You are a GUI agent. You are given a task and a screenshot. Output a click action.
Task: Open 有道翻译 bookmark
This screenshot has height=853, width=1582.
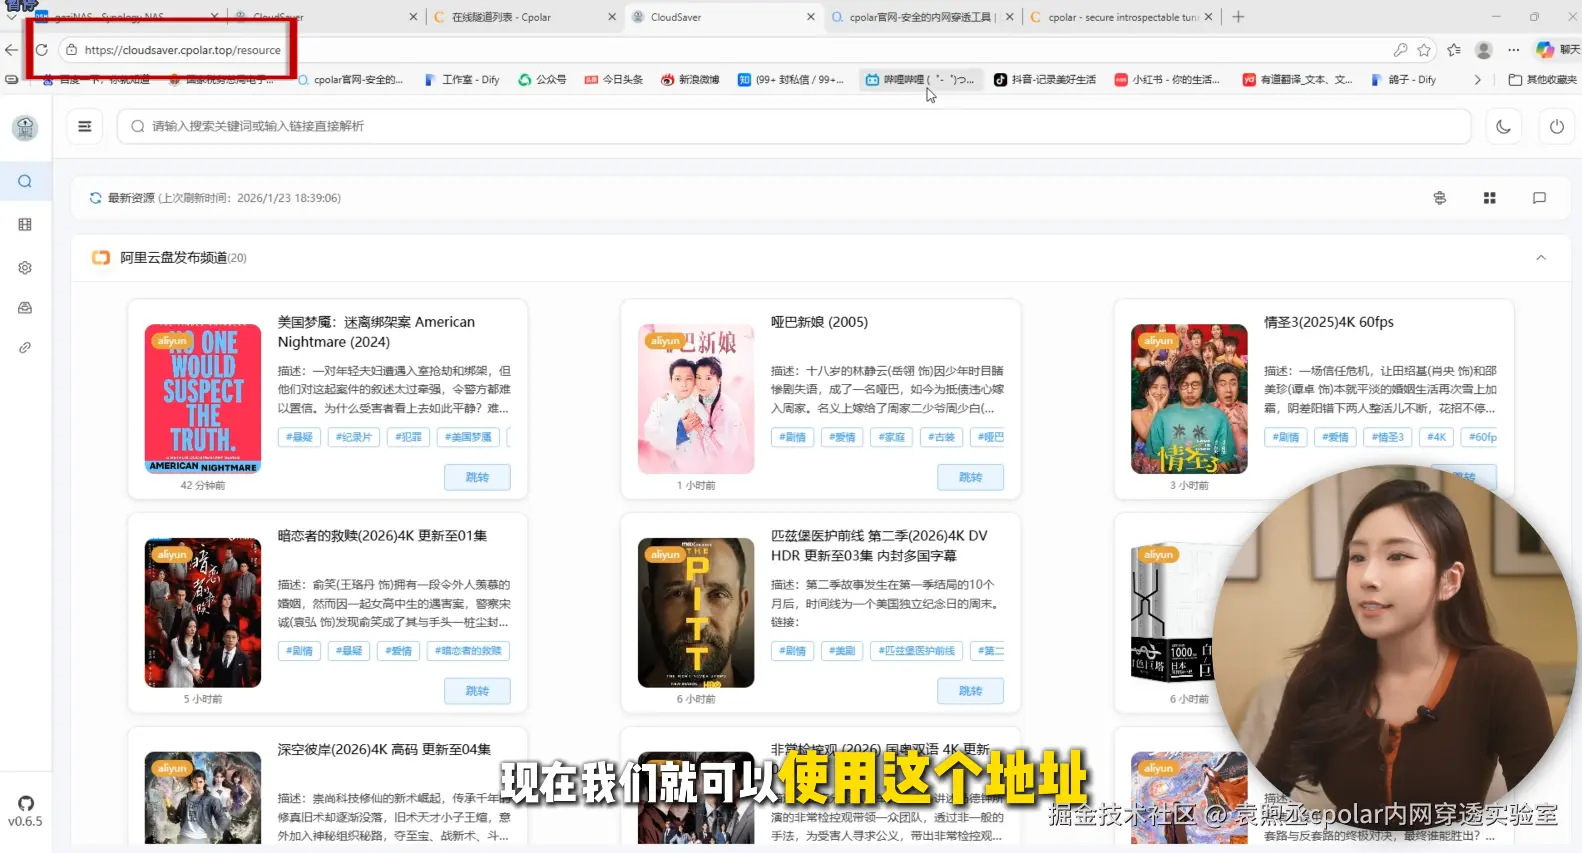click(x=1297, y=80)
